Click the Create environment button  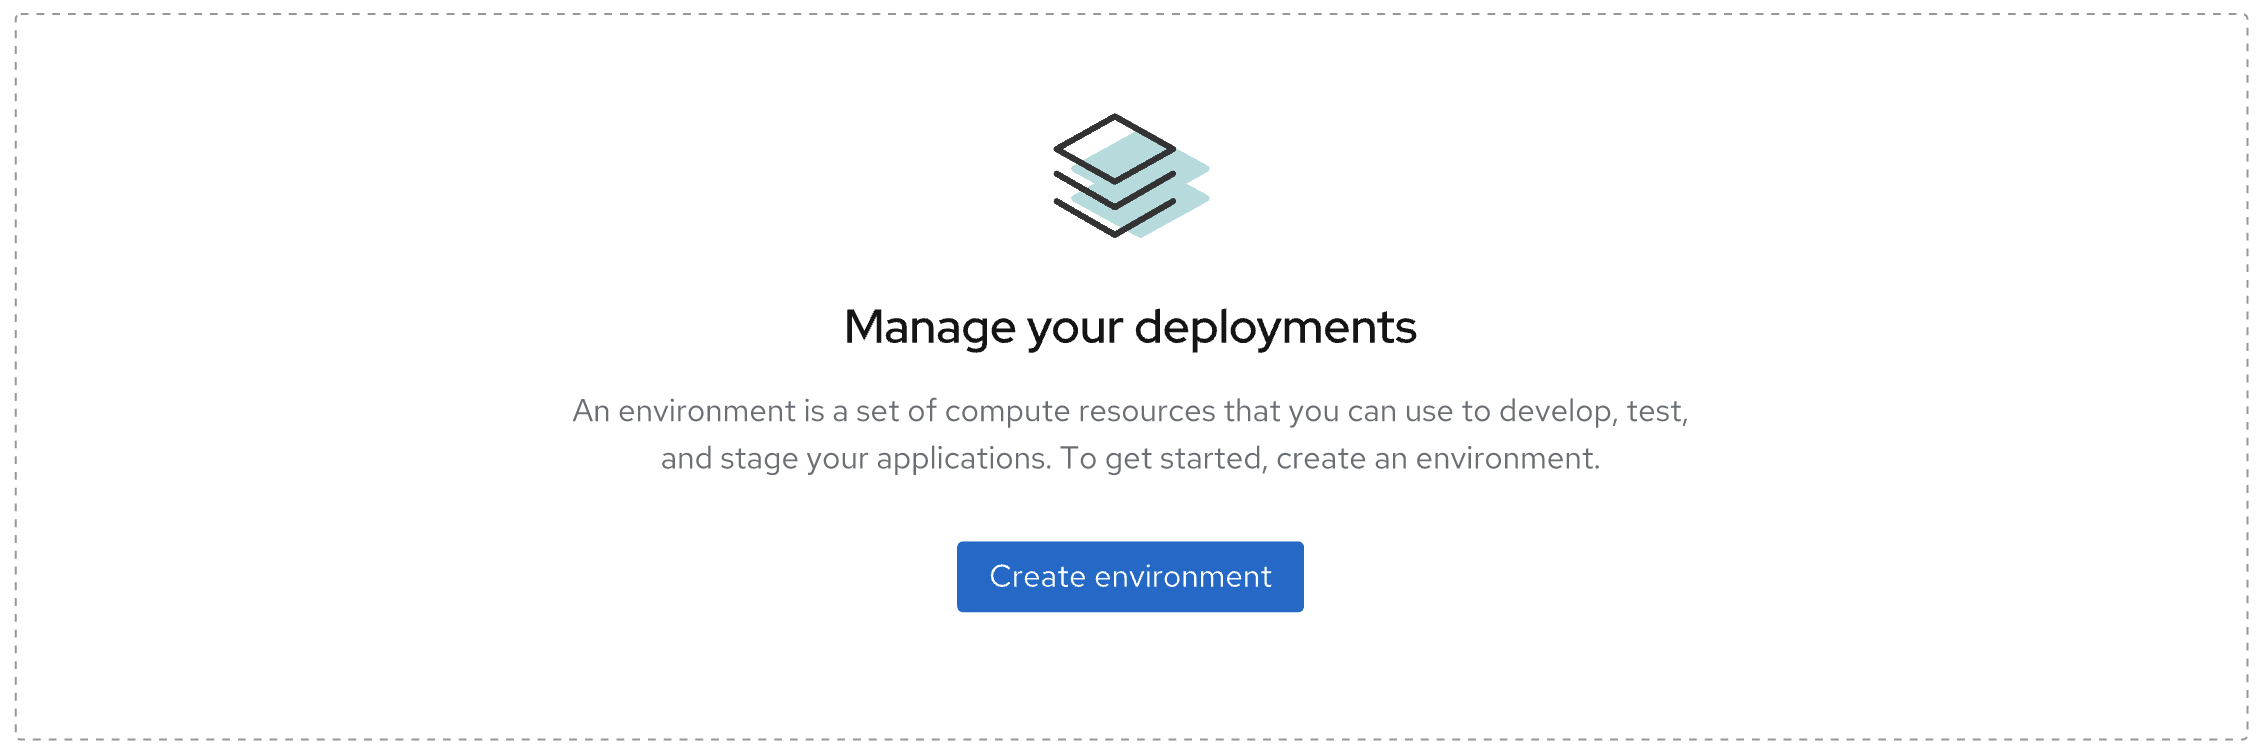click(1130, 577)
